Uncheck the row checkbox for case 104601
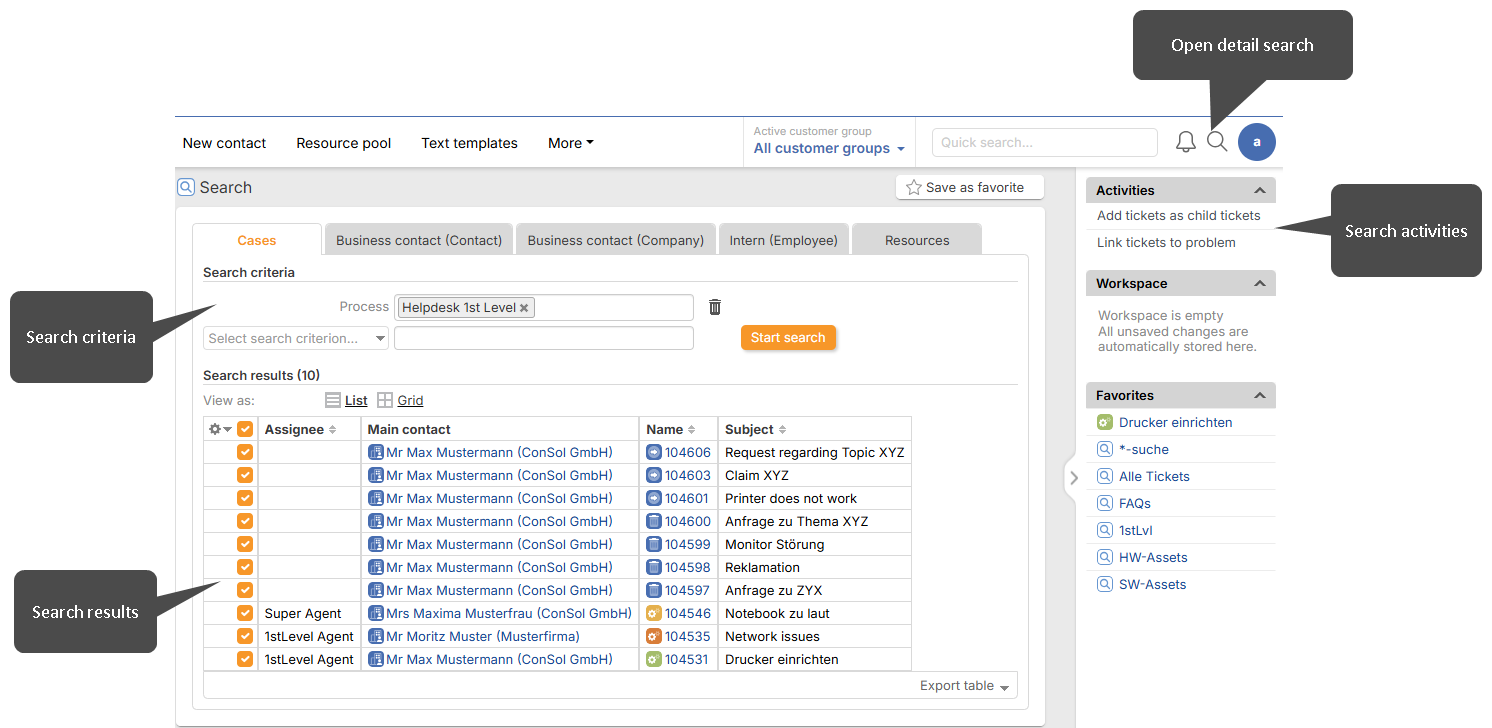Image resolution: width=1492 pixels, height=728 pixels. (x=245, y=498)
